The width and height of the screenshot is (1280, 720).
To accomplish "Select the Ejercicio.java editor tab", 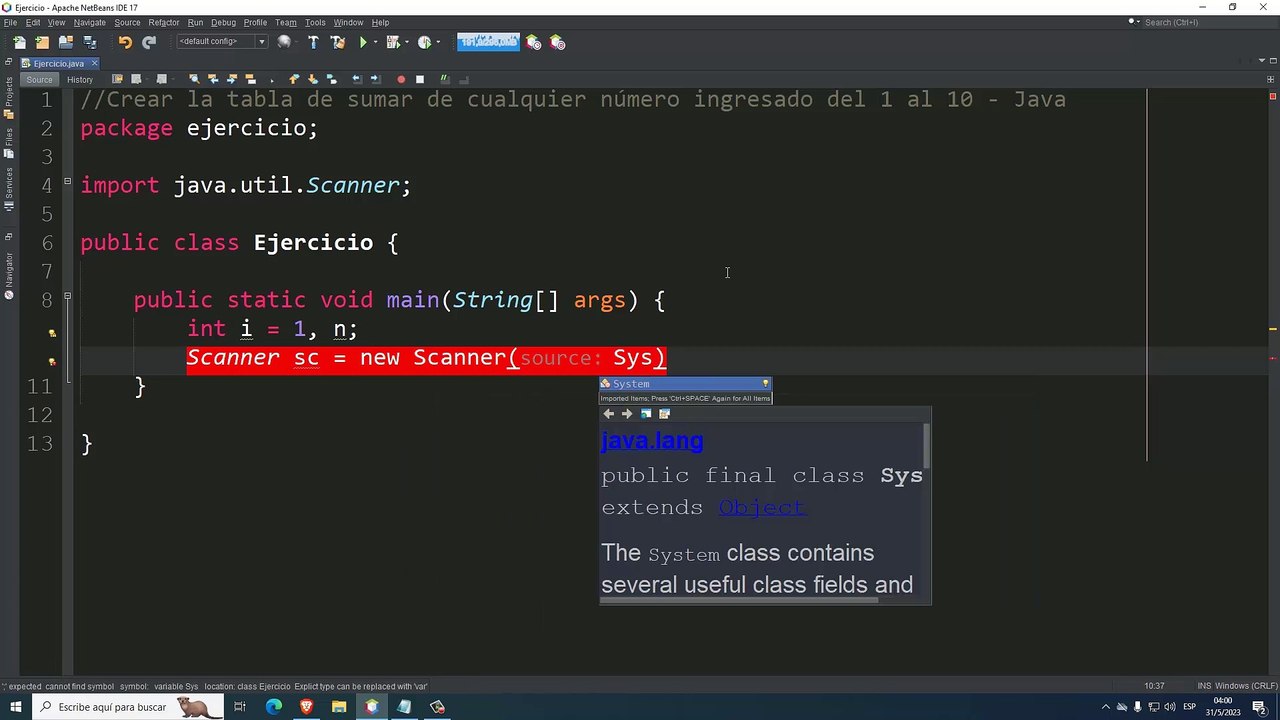I will (x=58, y=63).
